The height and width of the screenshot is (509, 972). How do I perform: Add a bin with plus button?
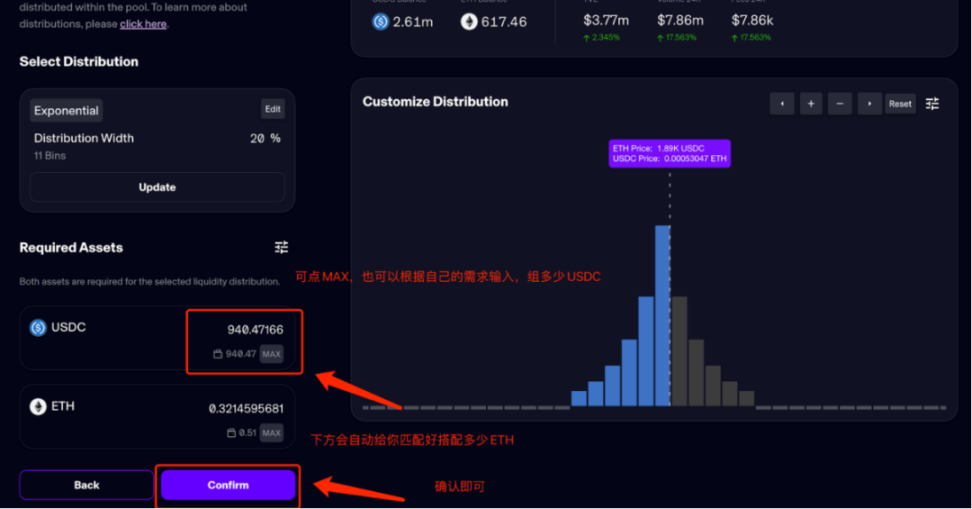[x=811, y=104]
